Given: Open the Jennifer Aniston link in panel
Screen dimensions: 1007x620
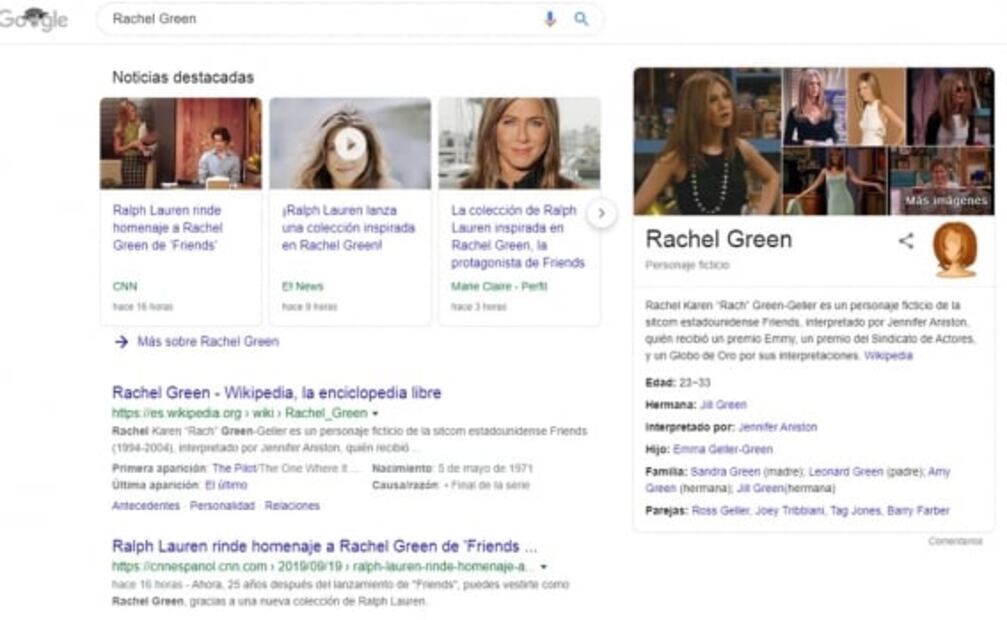Looking at the screenshot, I should 777,427.
